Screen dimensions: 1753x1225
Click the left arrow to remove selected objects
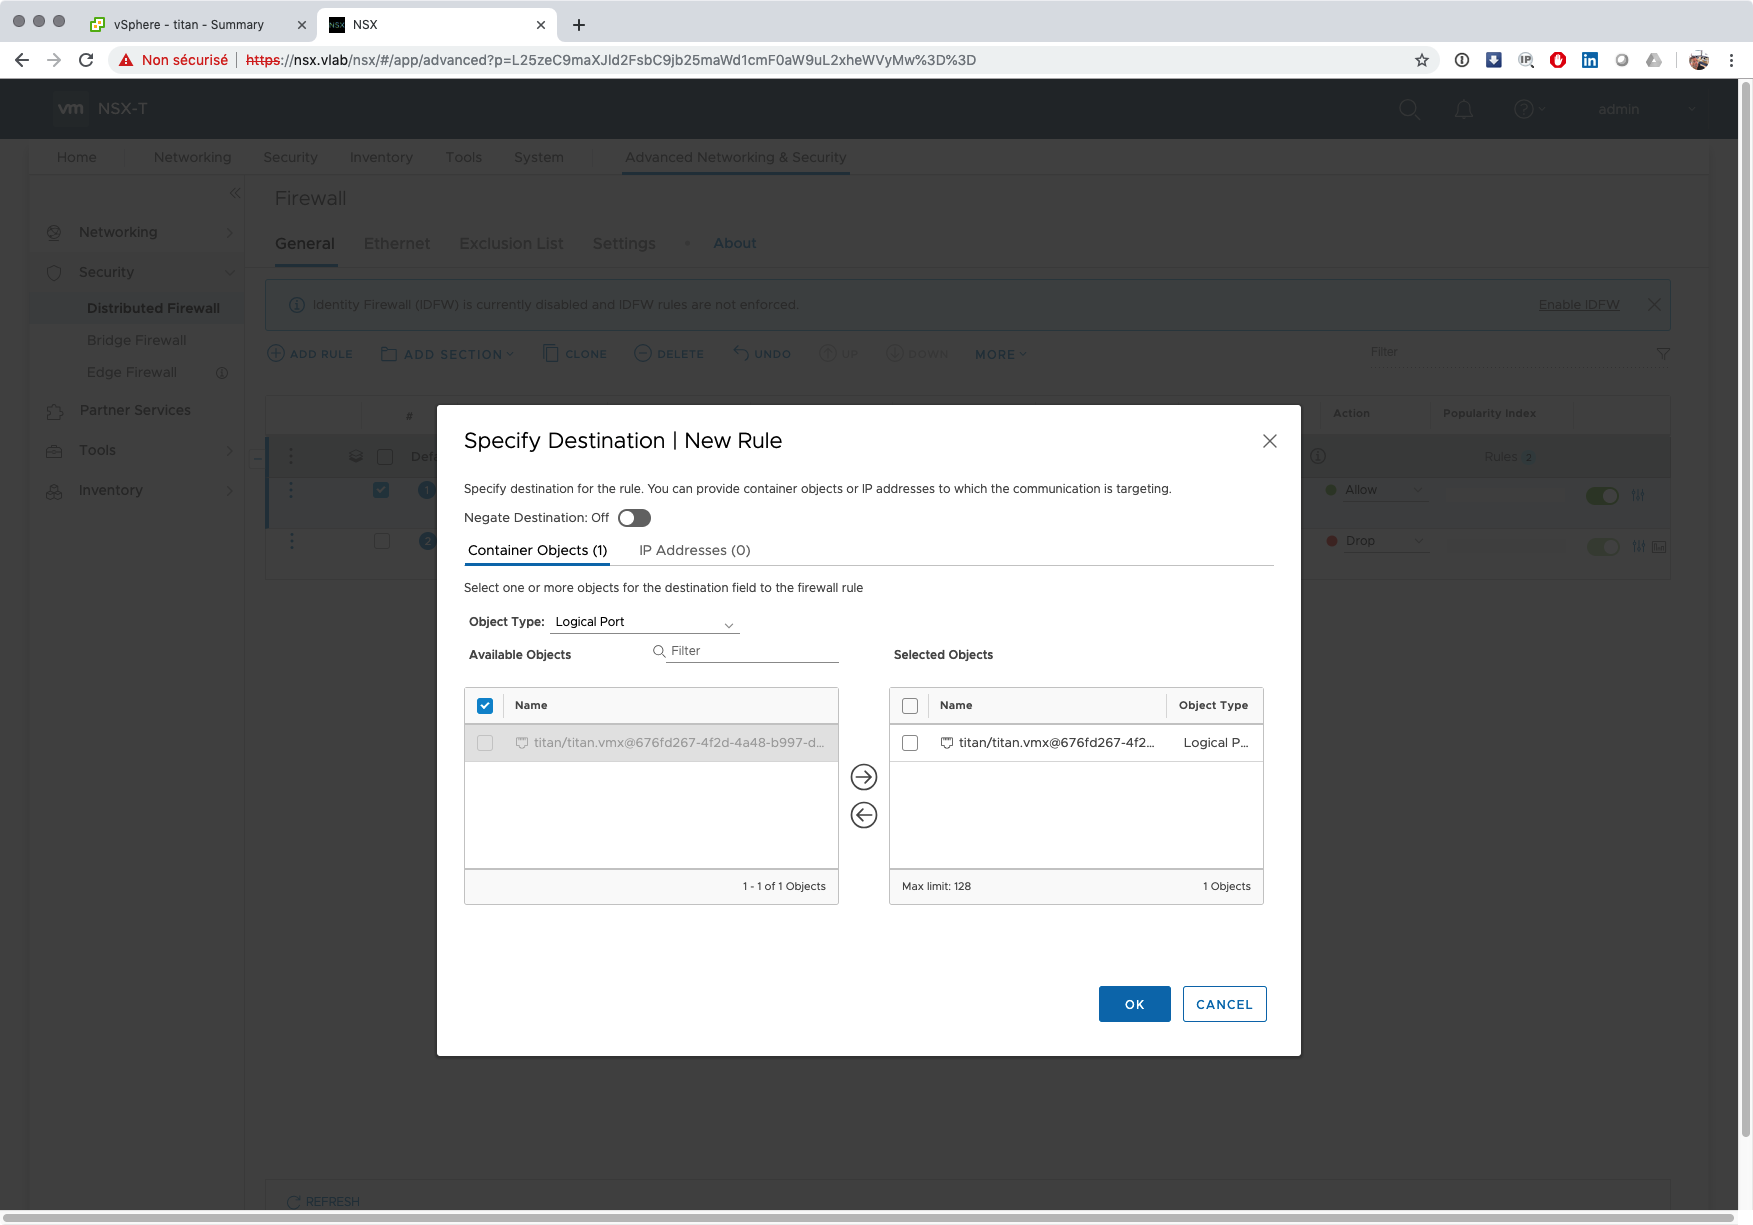(863, 815)
